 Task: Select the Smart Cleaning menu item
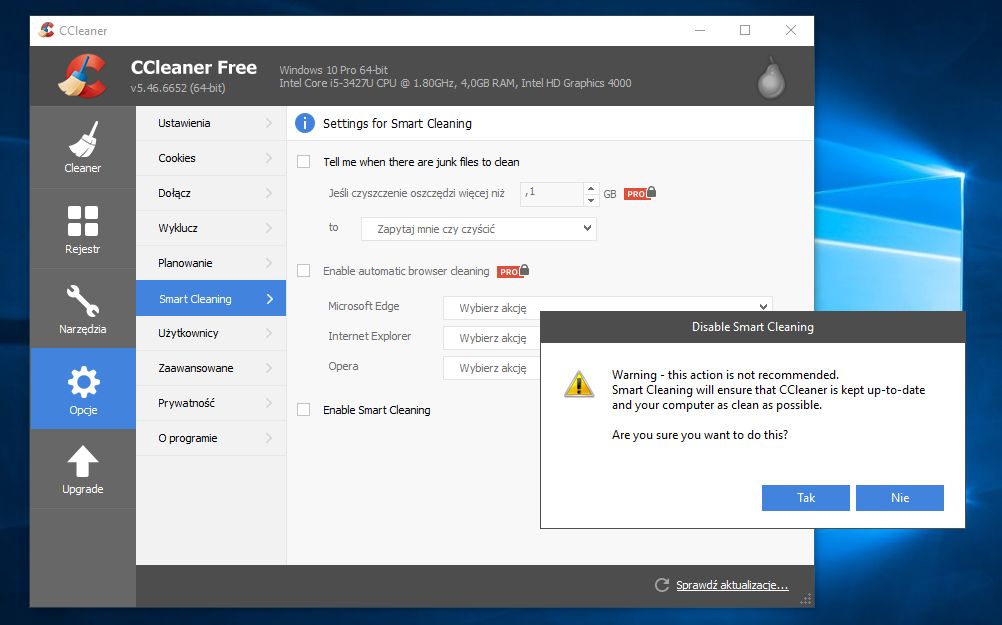[x=211, y=298]
